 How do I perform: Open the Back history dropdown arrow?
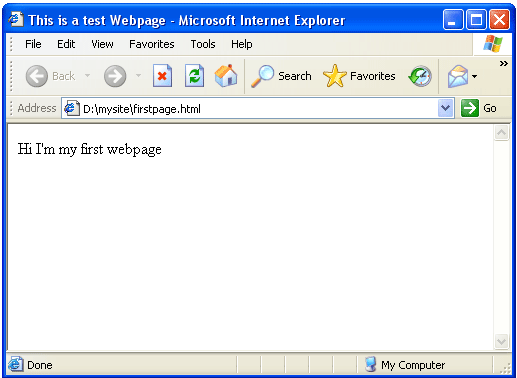[x=88, y=76]
